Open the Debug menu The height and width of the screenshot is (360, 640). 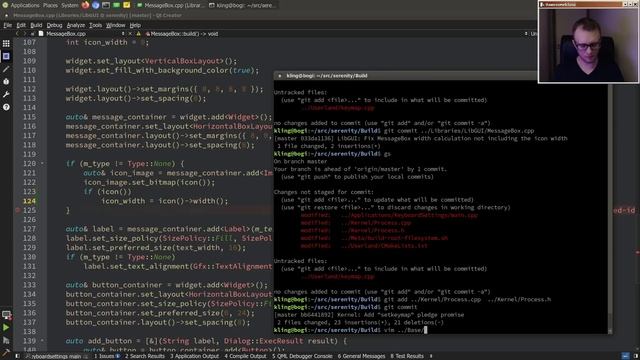pyautogui.click(x=54, y=25)
